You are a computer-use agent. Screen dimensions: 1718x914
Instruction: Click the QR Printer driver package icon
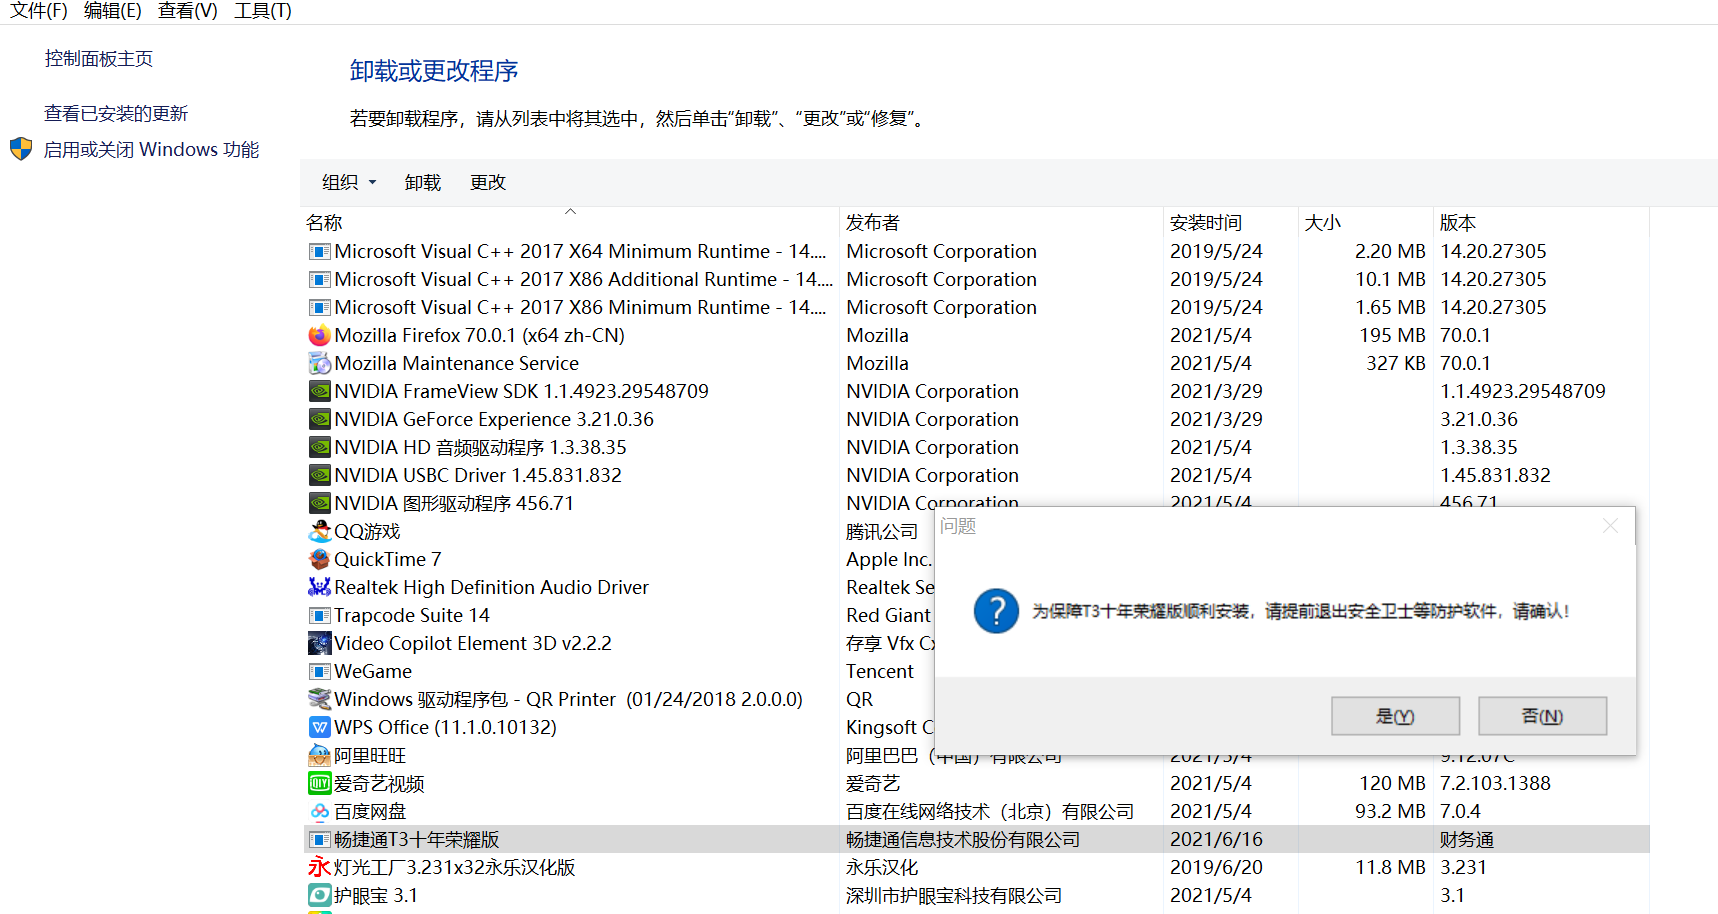(x=319, y=699)
